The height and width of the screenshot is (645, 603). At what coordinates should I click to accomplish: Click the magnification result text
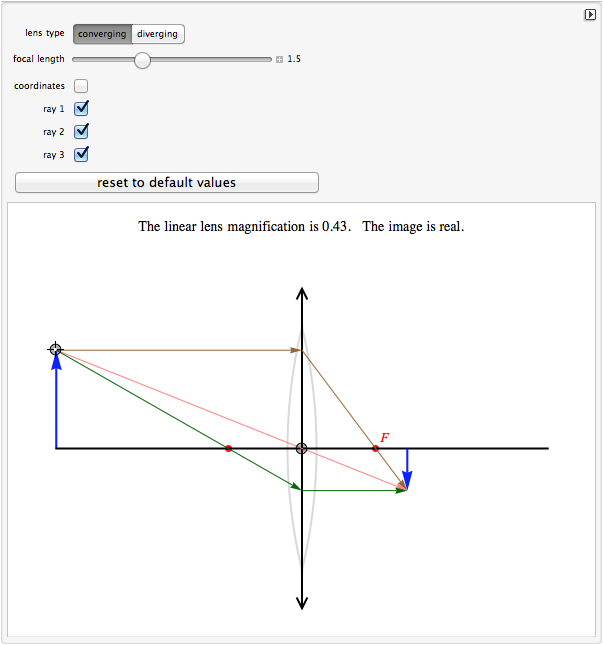click(245, 227)
